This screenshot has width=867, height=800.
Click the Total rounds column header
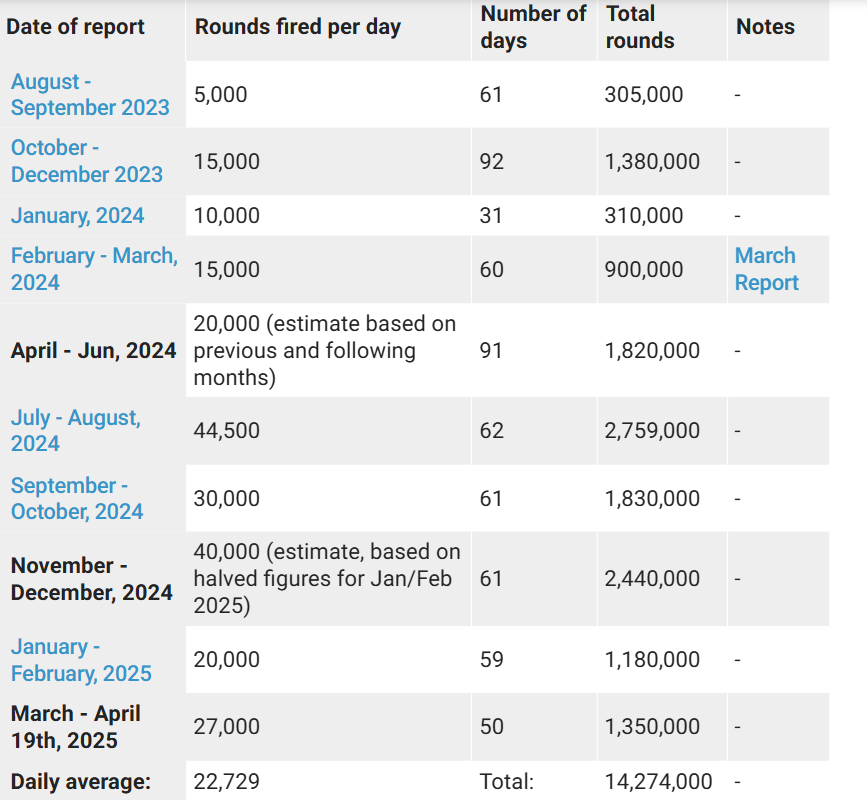tap(640, 27)
